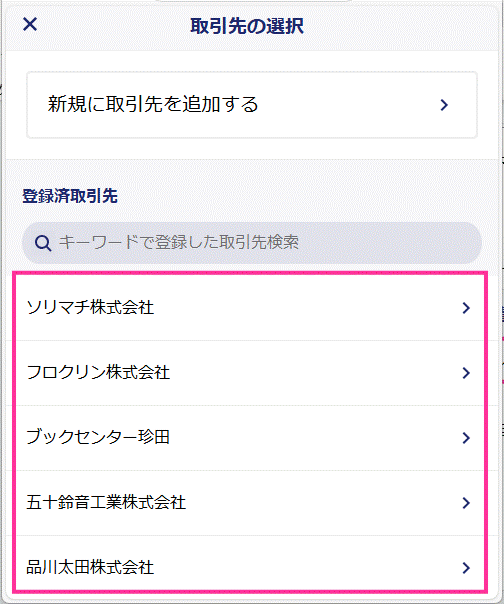Viewport: 504px width, 604px height.
Task: Select フロクリン株式会社 from the list
Action: pyautogui.click(x=98, y=373)
